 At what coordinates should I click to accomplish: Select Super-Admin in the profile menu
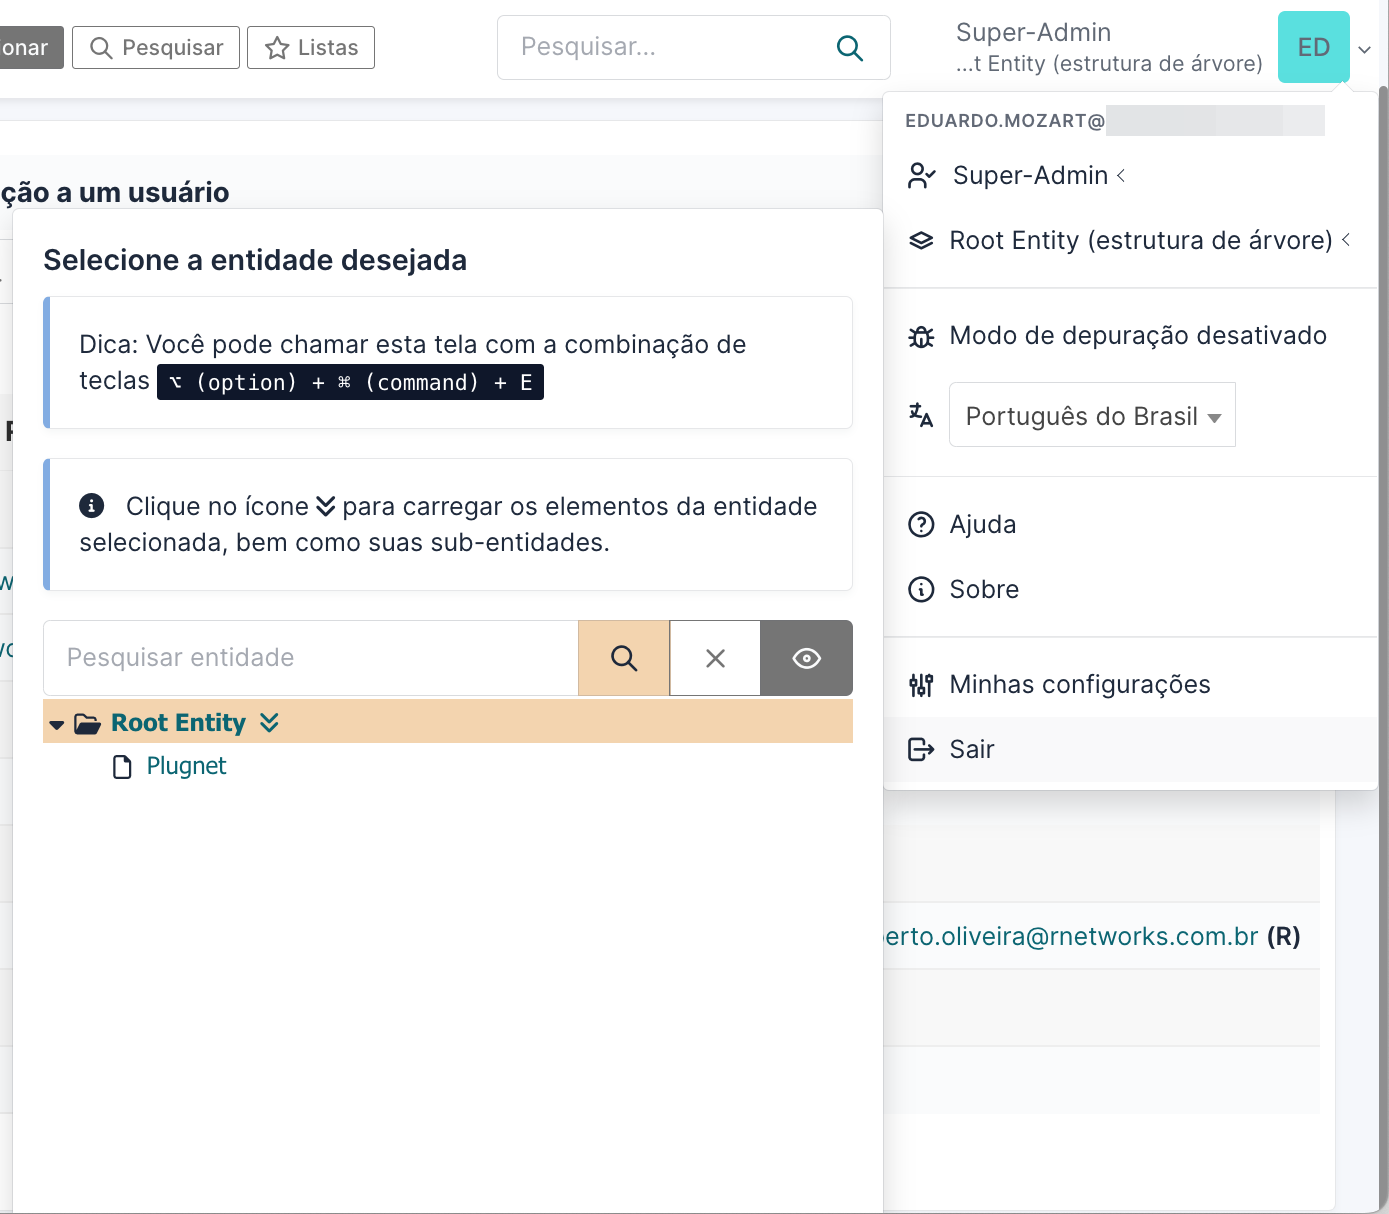click(1030, 175)
